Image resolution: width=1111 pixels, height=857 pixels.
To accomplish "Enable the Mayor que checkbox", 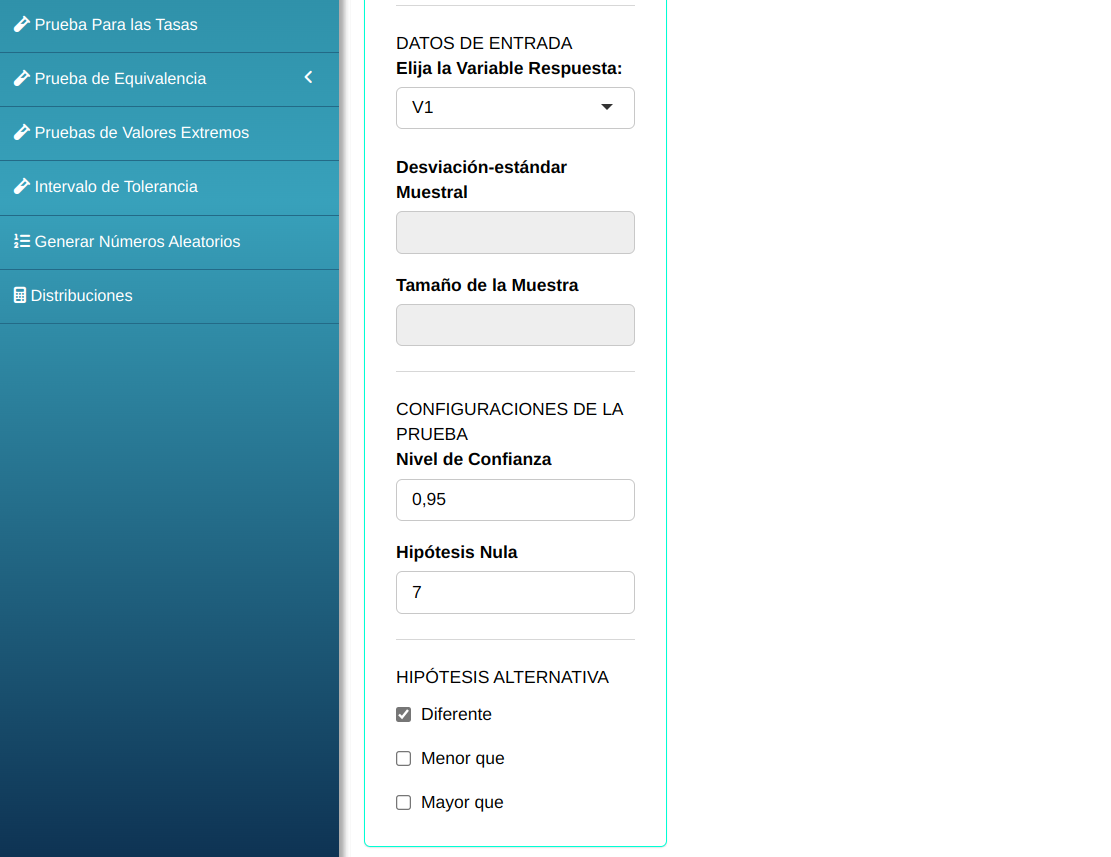I will [x=404, y=802].
